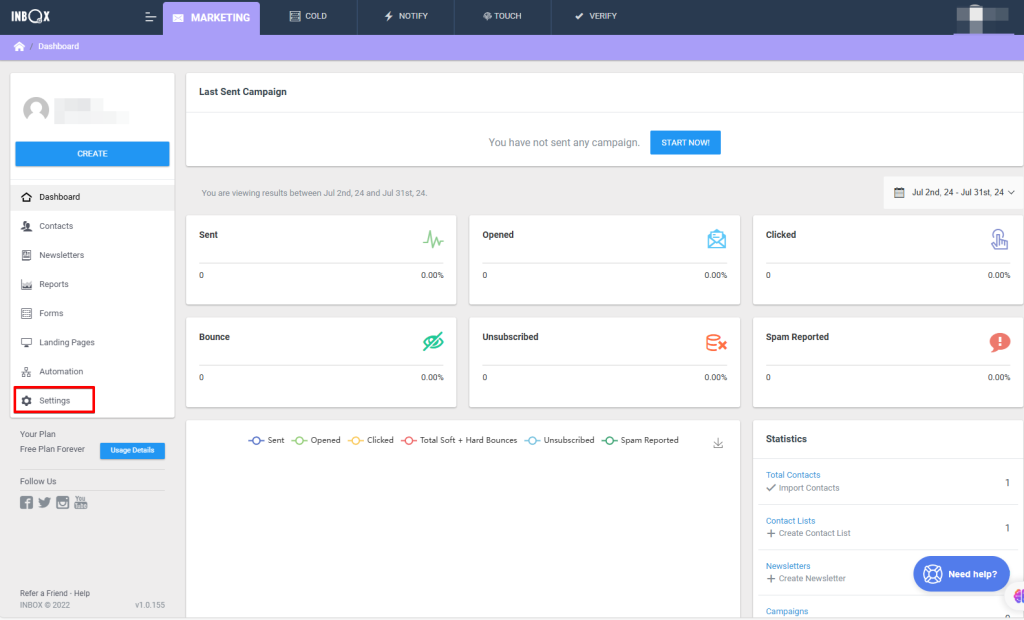This screenshot has width=1024, height=620.
Task: Toggle the Unsubscribed legend color marker
Action: pos(533,440)
